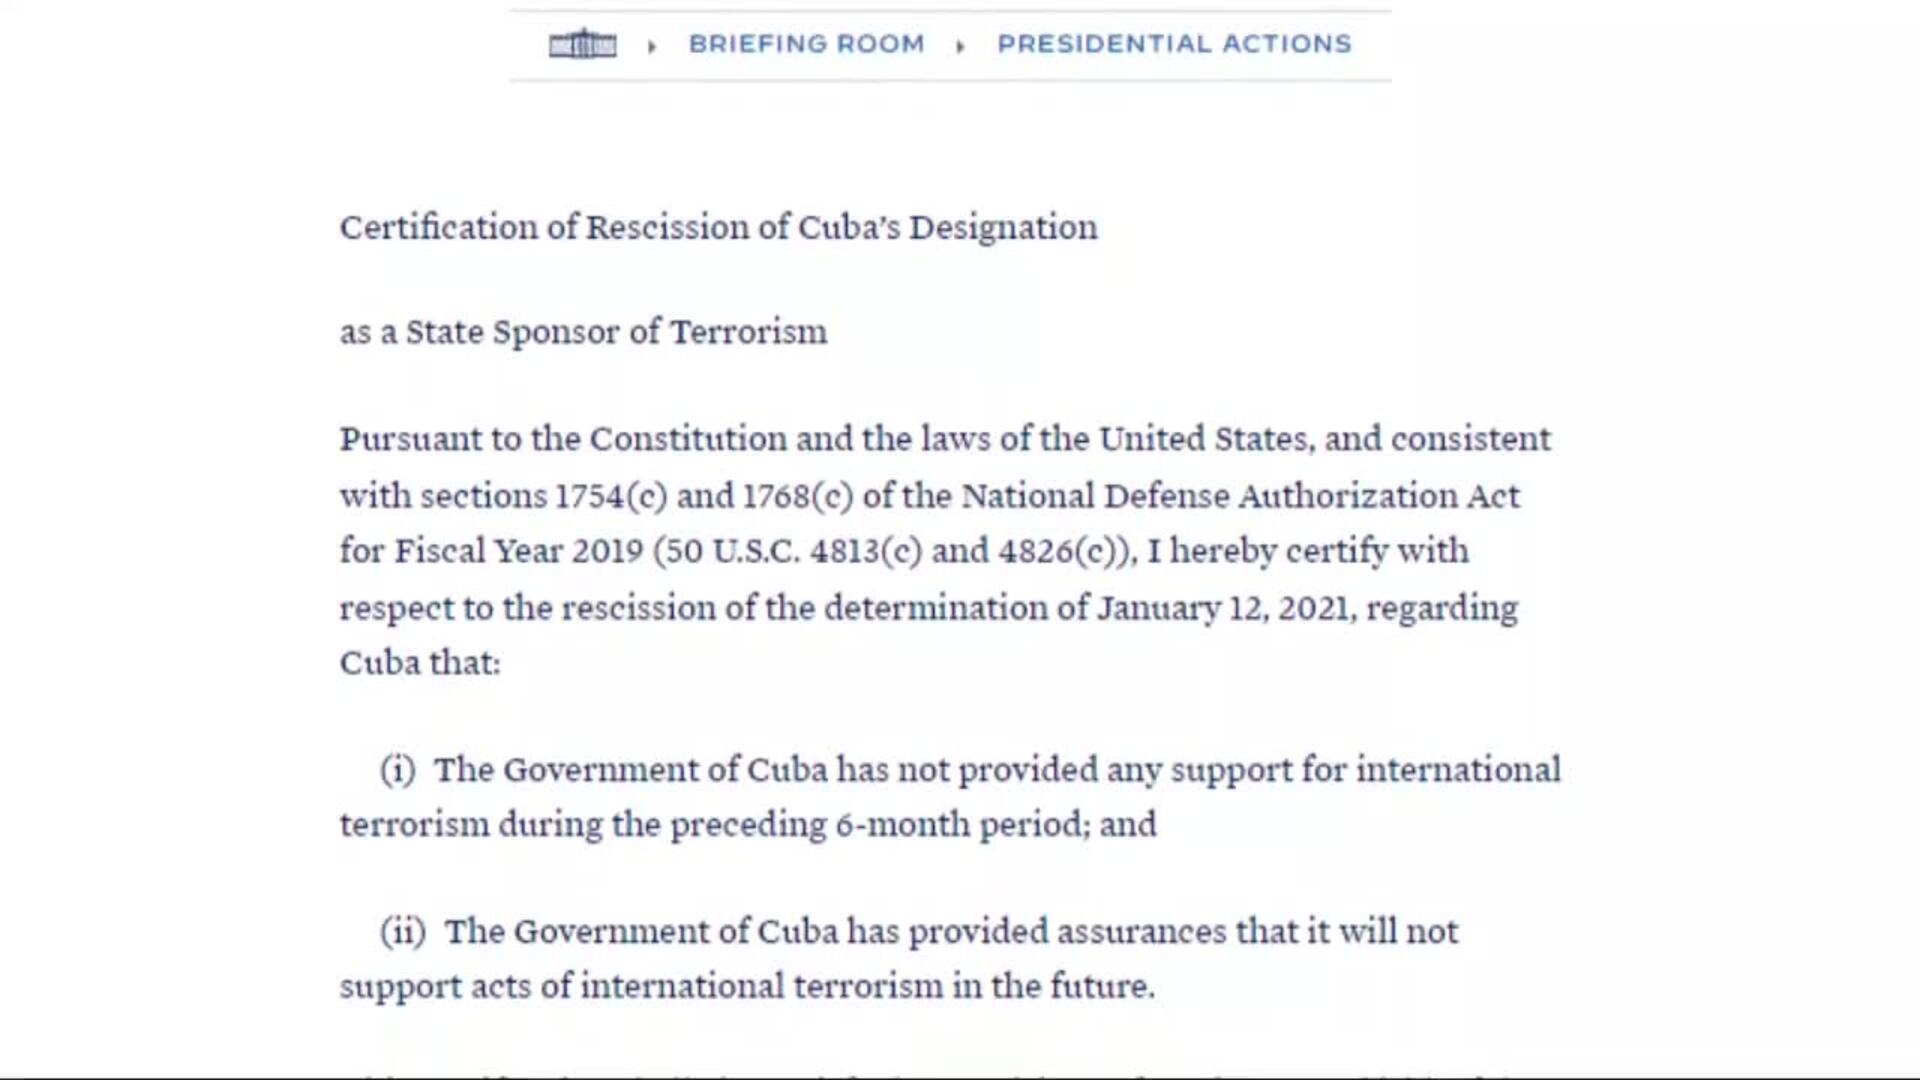Click the date "January 12, 2021"
This screenshot has width=1920, height=1080.
(x=1226, y=608)
